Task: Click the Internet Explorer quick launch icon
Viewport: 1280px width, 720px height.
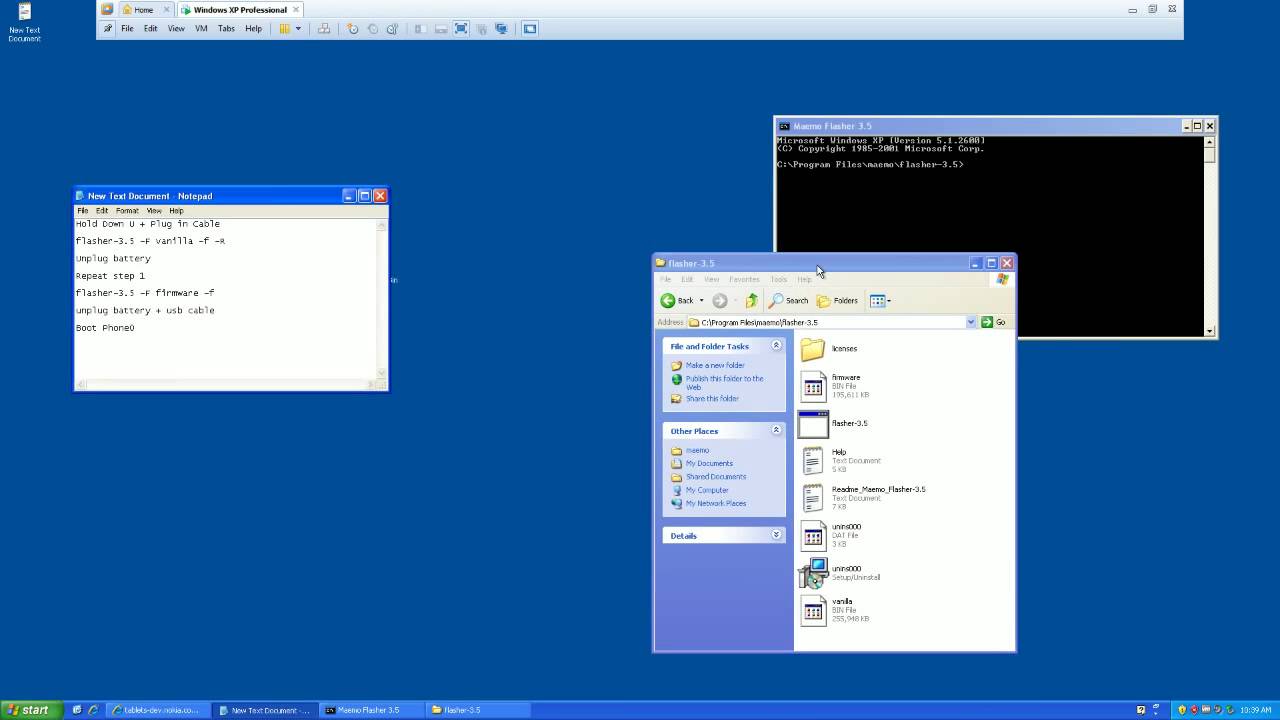Action: click(x=93, y=710)
